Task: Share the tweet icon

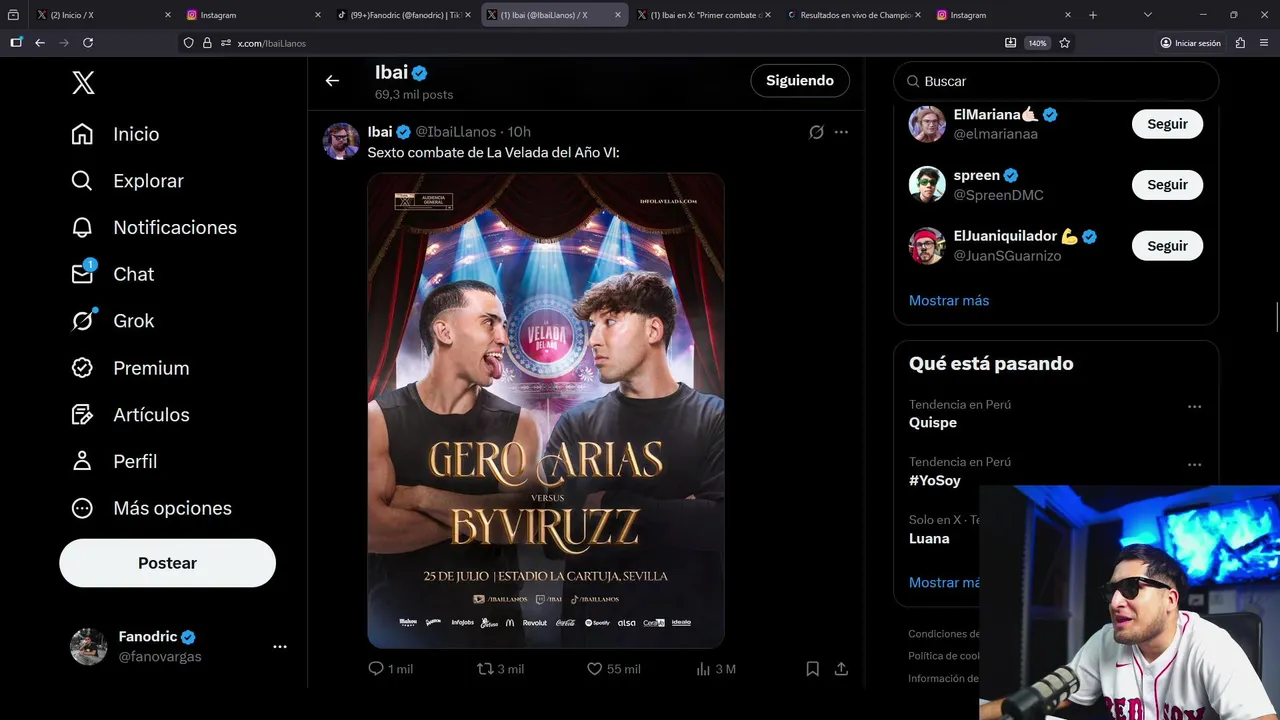Action: pyautogui.click(x=841, y=668)
